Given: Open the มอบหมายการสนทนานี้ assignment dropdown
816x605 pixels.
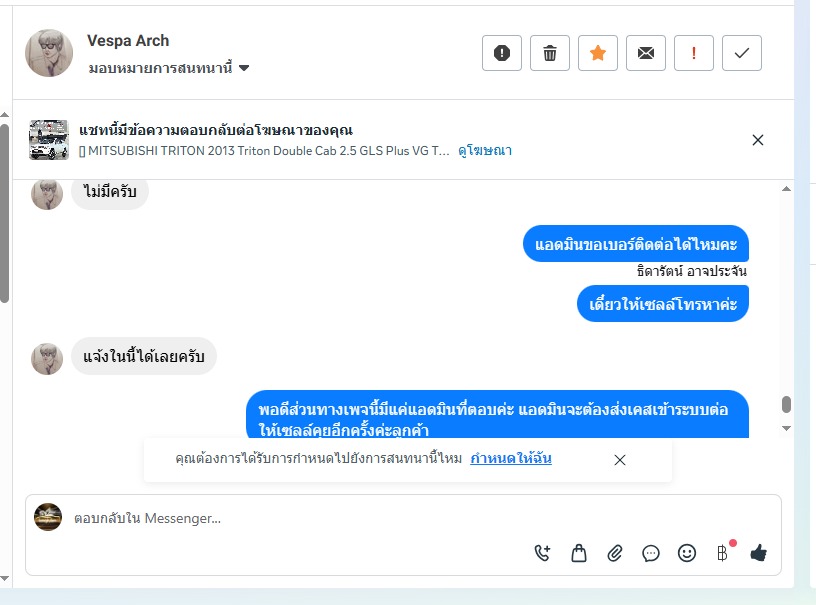Looking at the screenshot, I should pyautogui.click(x=169, y=68).
